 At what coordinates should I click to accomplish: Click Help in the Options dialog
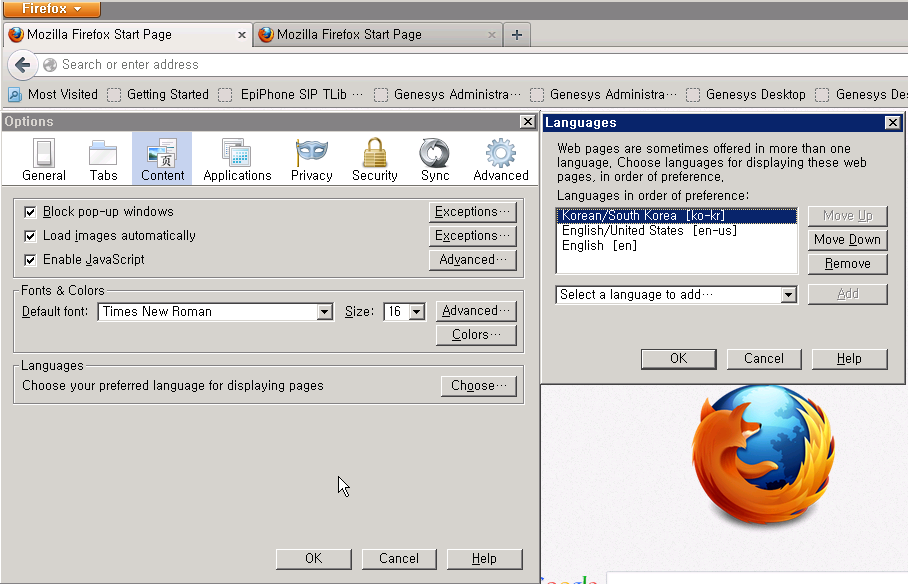485,559
